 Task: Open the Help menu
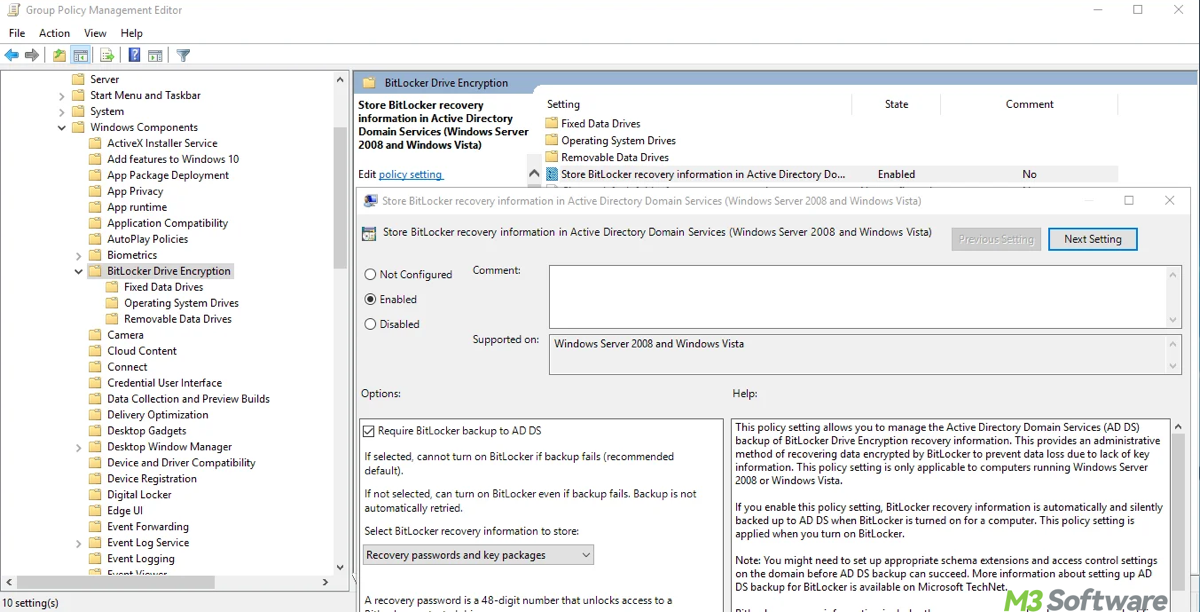tap(132, 33)
